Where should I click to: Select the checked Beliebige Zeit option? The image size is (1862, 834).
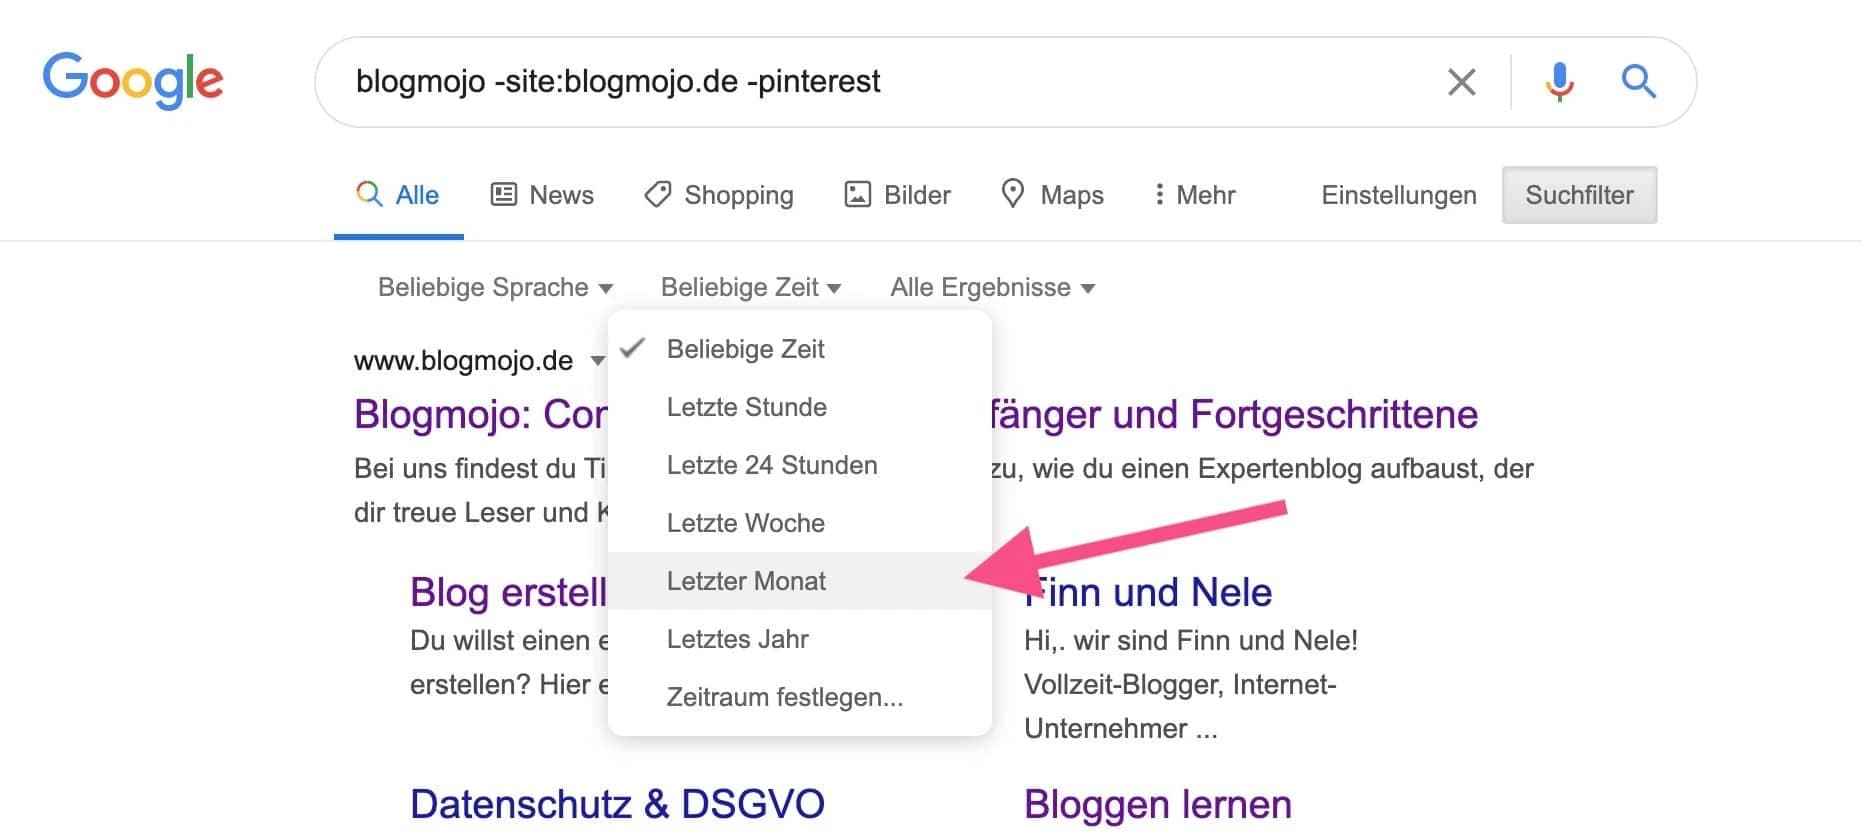745,349
